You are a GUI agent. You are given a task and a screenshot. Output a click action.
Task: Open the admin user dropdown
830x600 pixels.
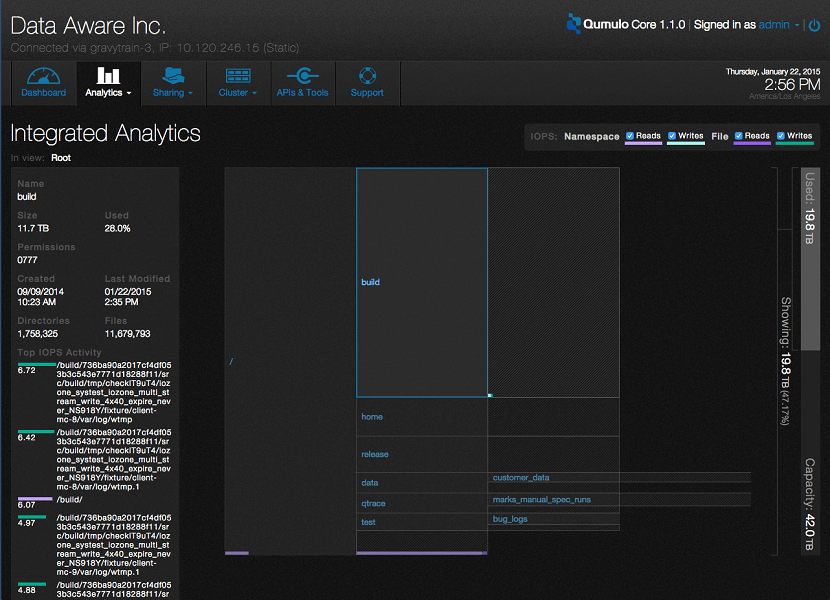click(779, 25)
